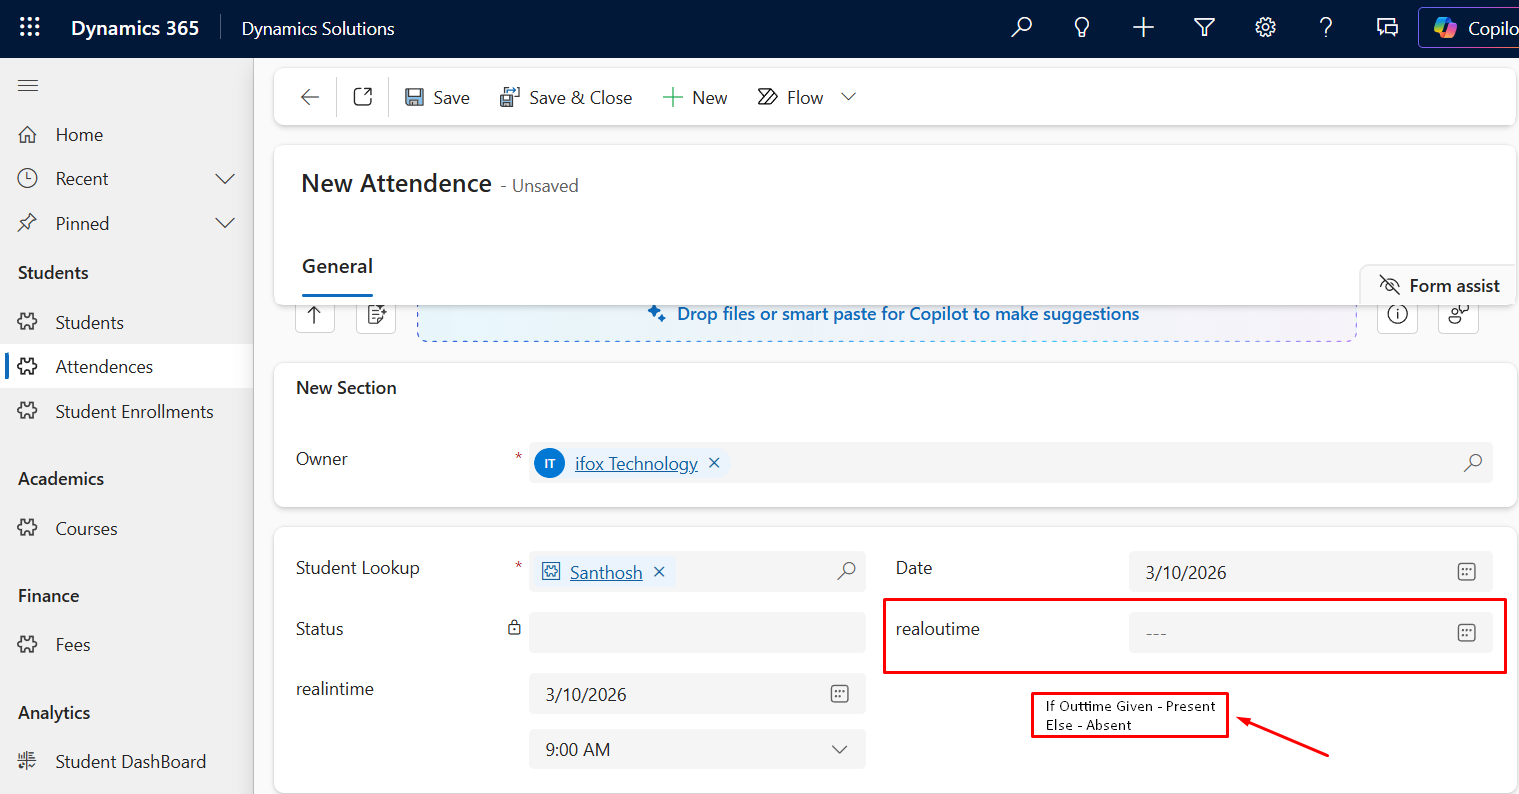Click the realoutime date input field
1519x794 pixels.
1285,633
